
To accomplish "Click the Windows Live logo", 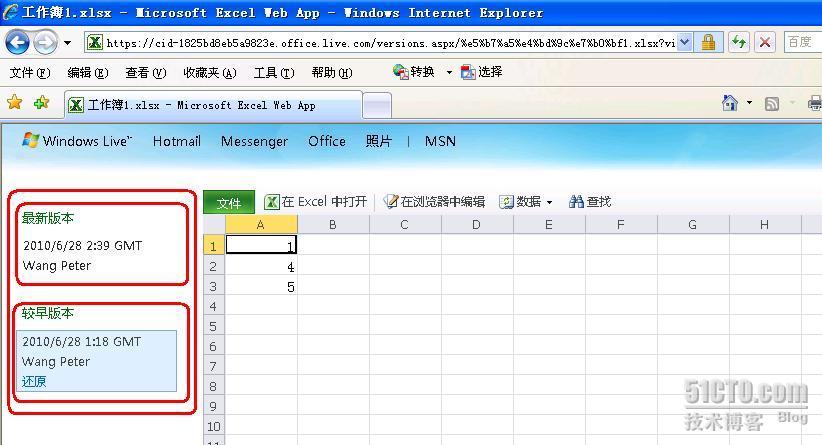I will coord(77,141).
